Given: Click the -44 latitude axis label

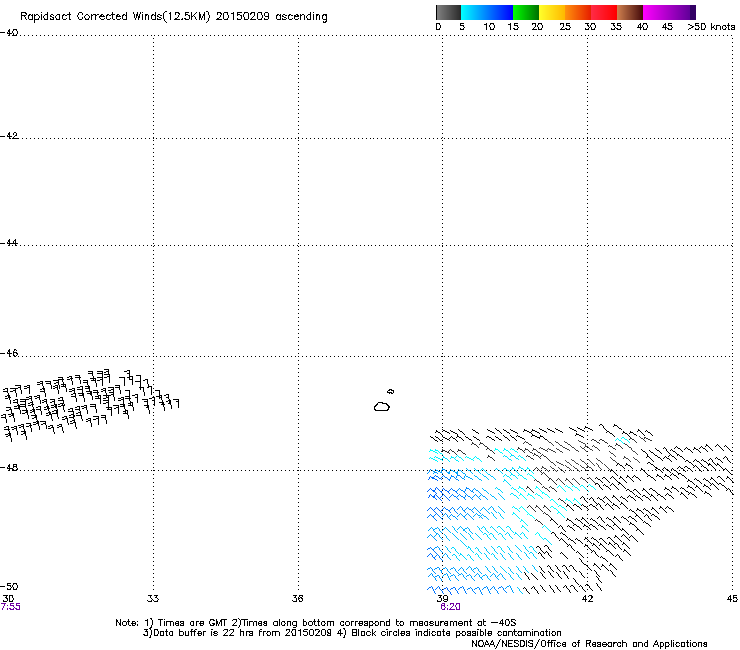Looking at the screenshot, I should pos(9,243).
